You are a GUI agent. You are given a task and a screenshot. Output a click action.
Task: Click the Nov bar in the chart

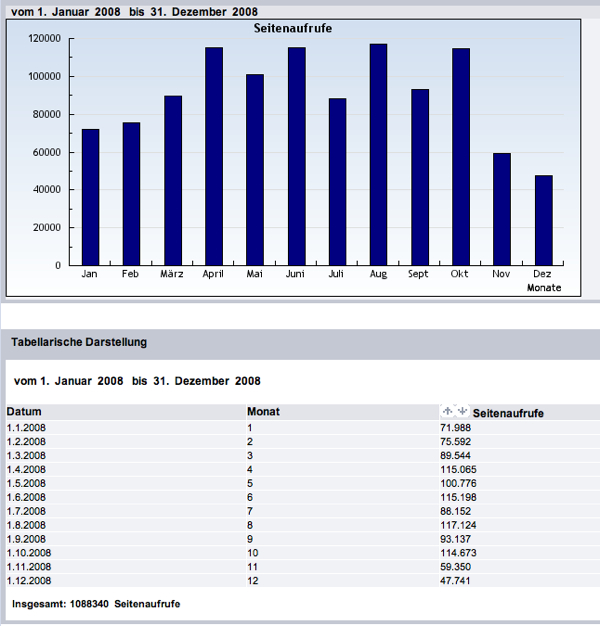tap(502, 209)
